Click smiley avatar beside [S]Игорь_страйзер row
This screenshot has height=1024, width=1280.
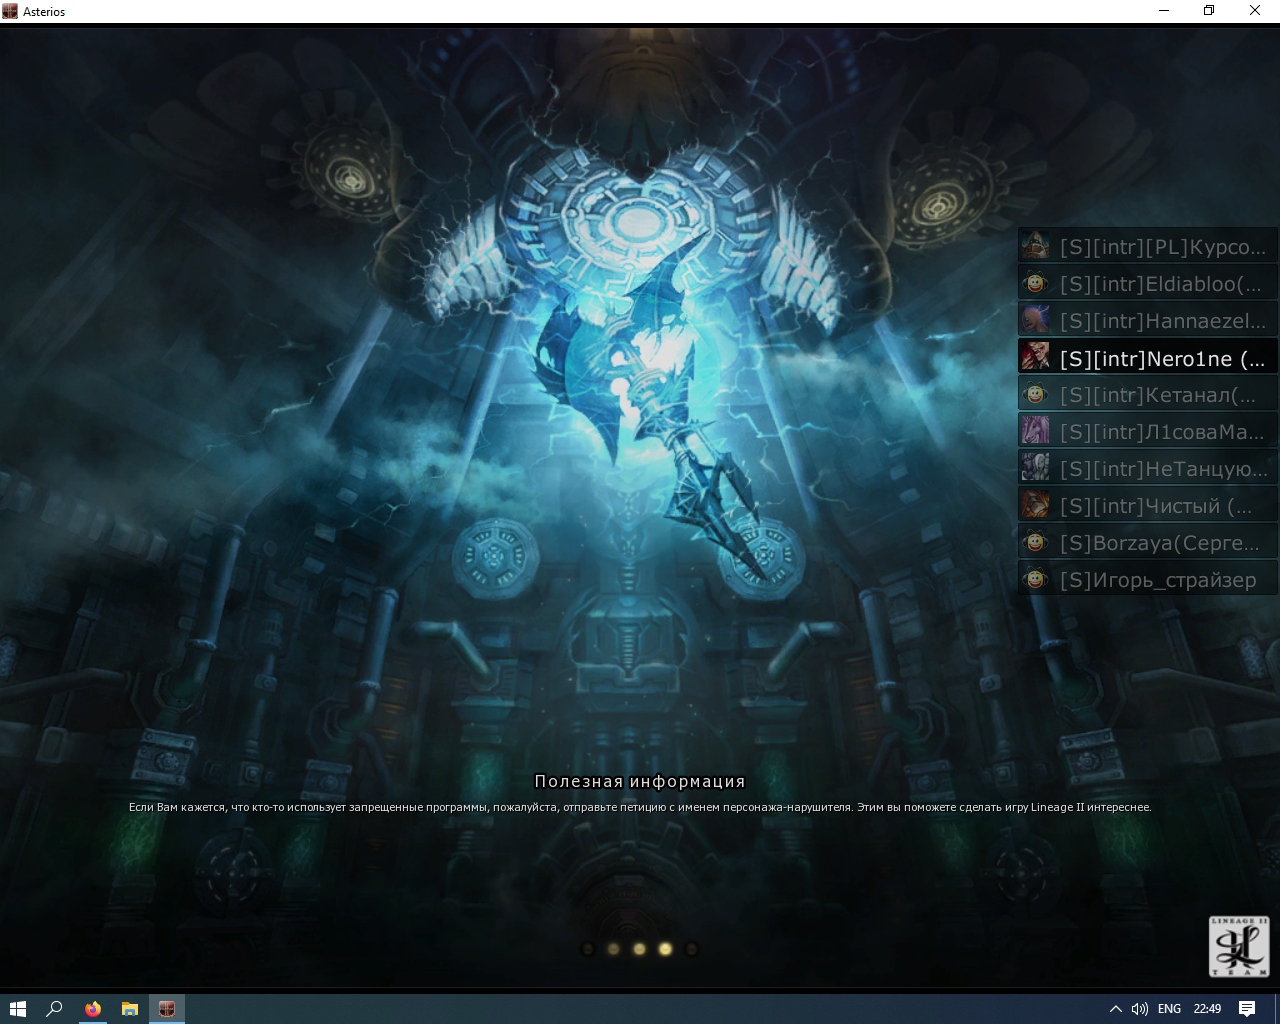[1035, 579]
